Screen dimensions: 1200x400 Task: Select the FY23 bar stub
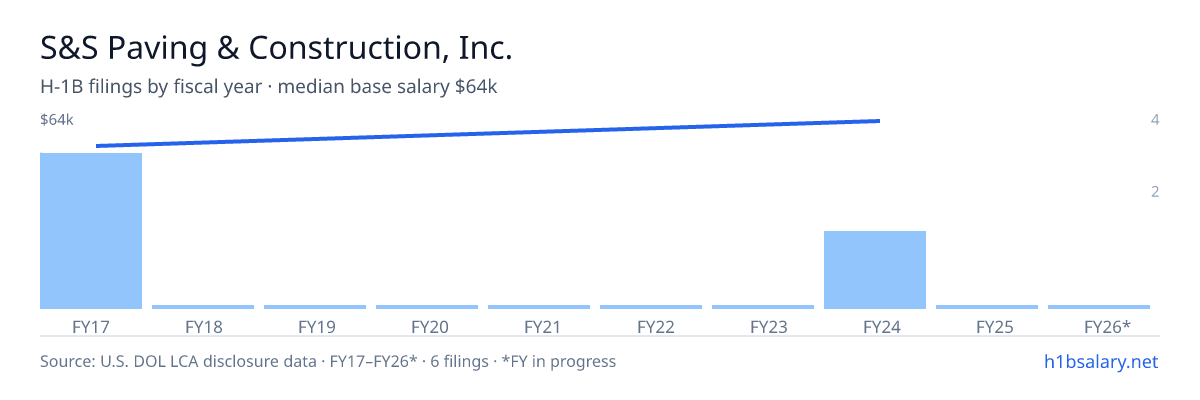763,307
